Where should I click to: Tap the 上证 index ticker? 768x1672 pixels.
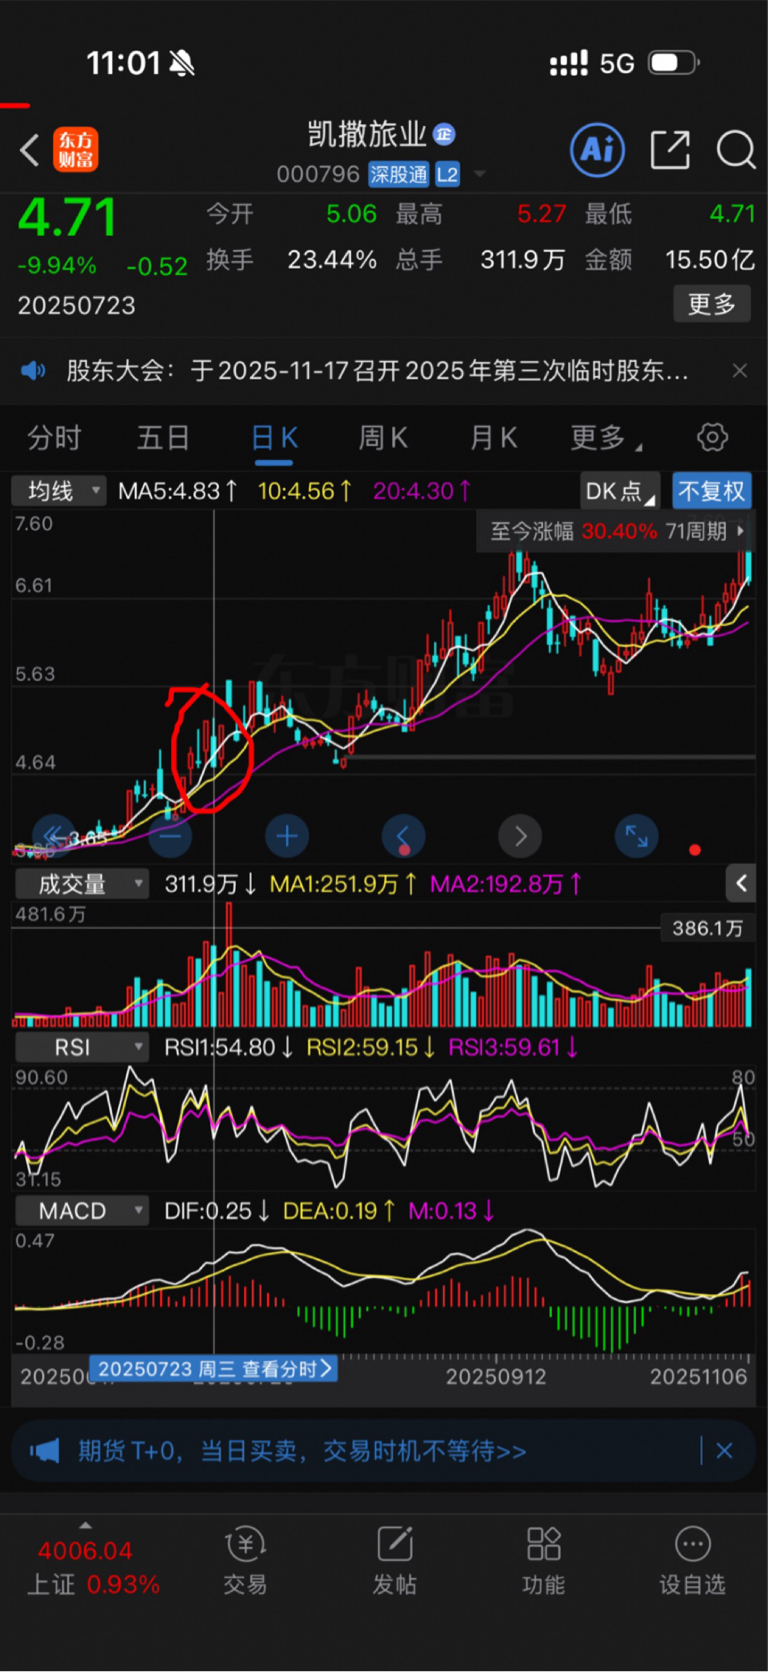[92, 1568]
